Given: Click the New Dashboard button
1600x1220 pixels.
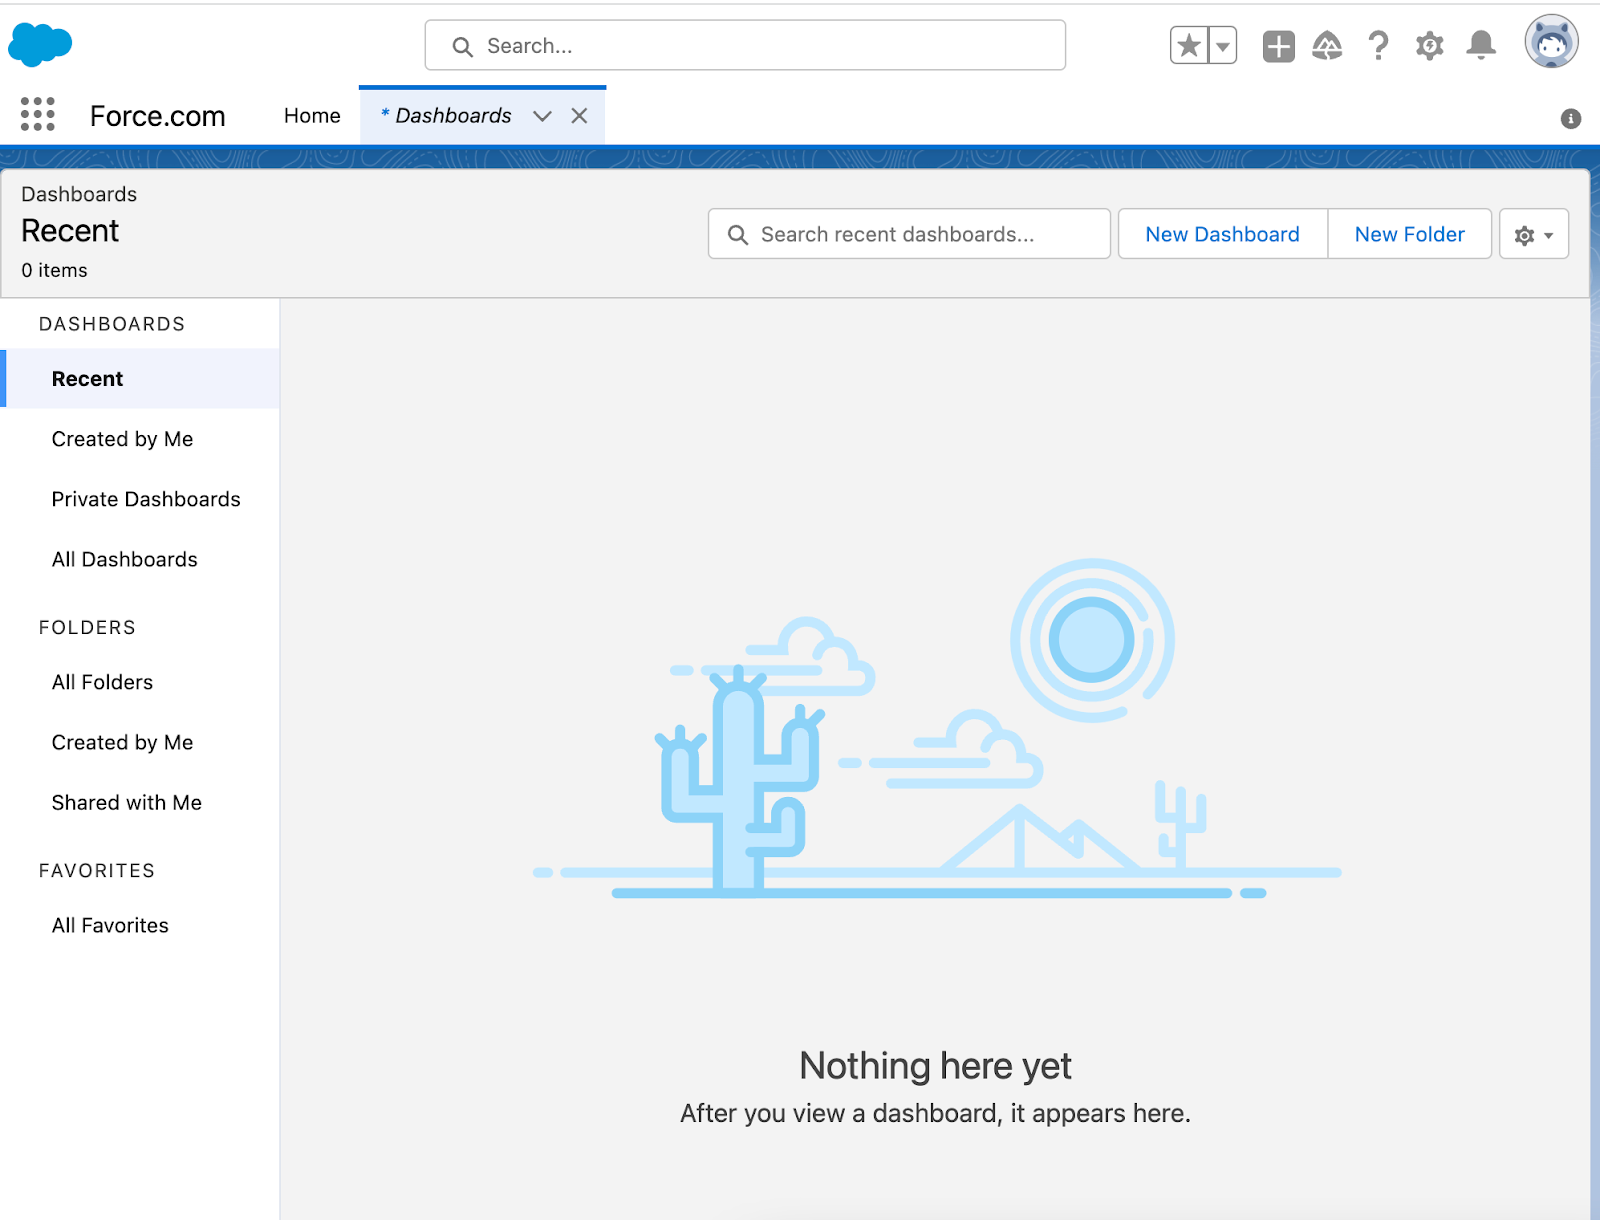Looking at the screenshot, I should click(x=1222, y=235).
